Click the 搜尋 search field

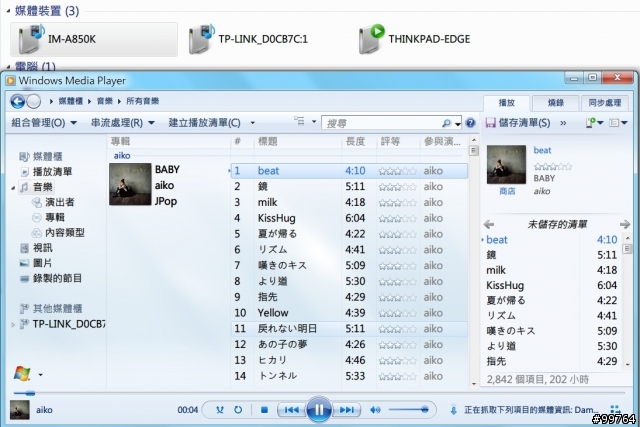tap(383, 123)
